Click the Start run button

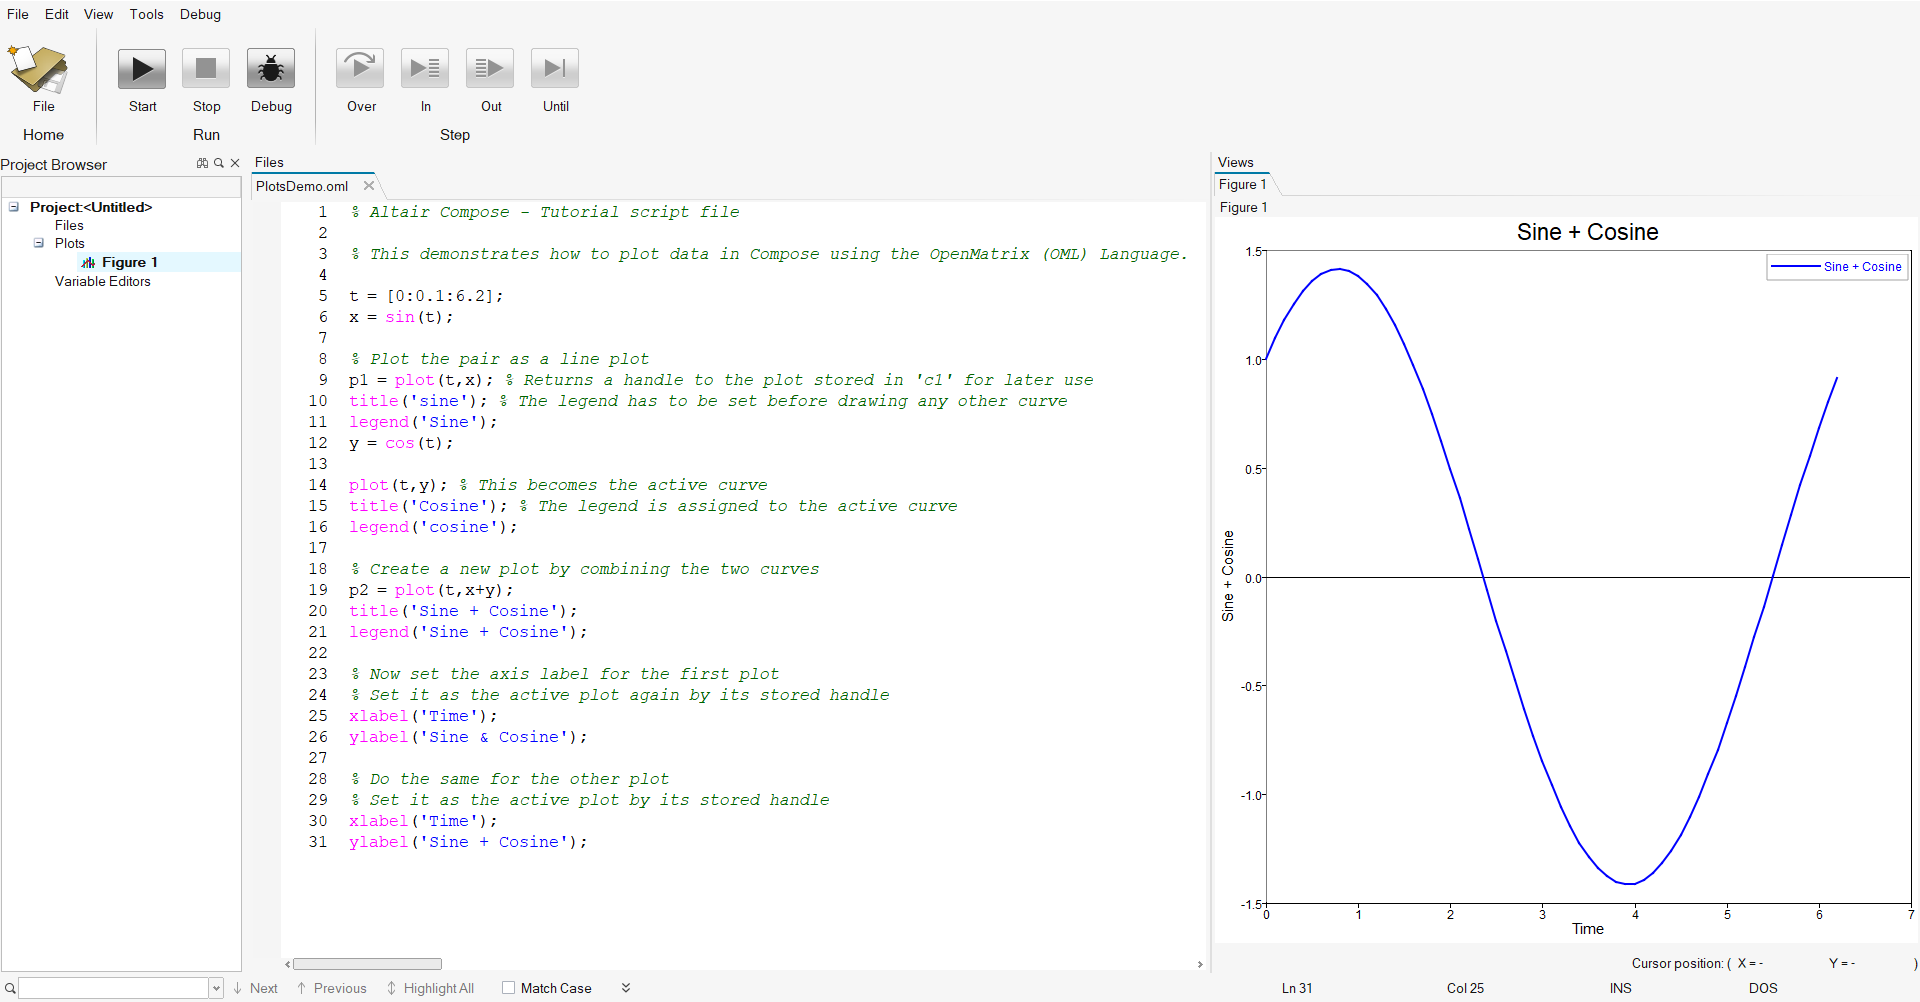click(142, 69)
